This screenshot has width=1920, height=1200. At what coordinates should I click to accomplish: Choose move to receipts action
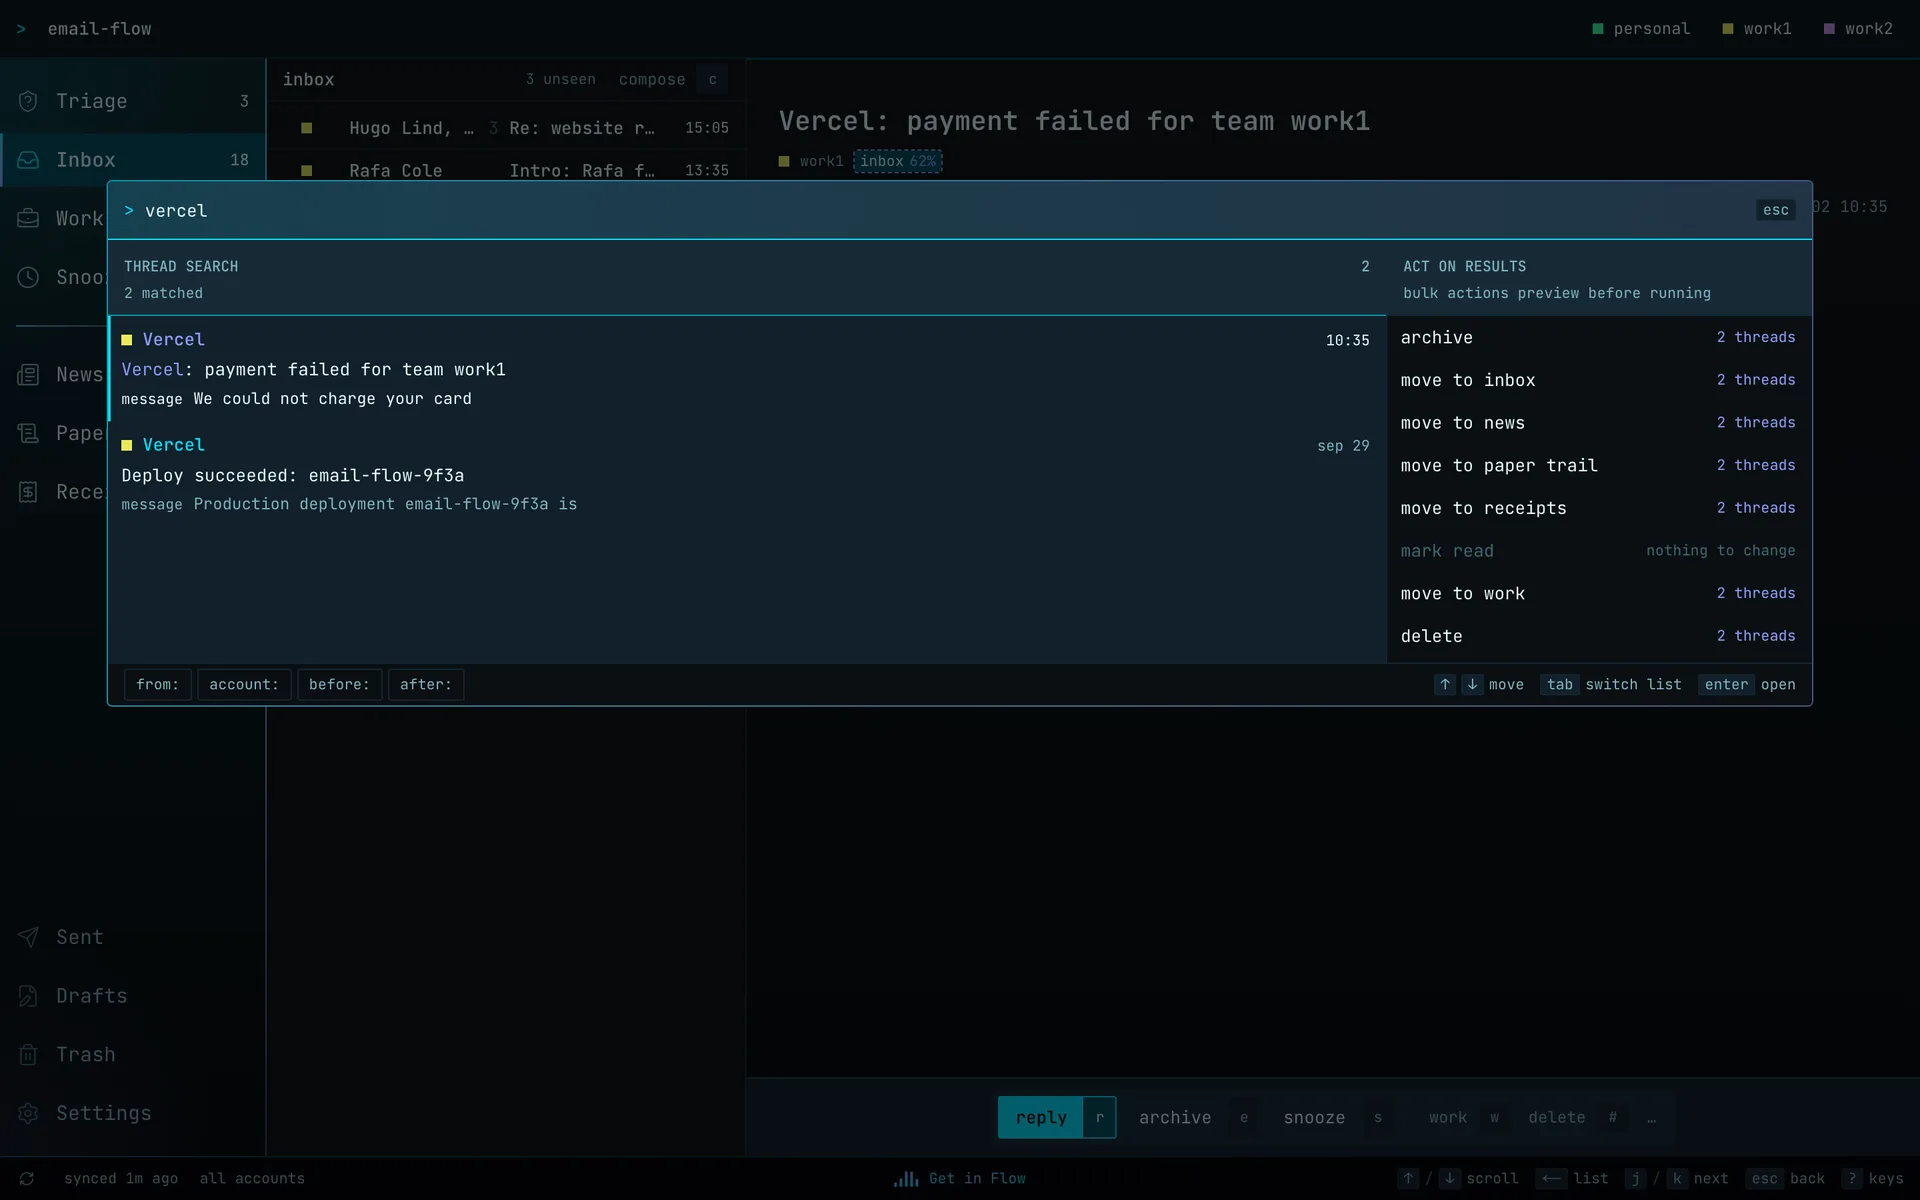point(1599,508)
